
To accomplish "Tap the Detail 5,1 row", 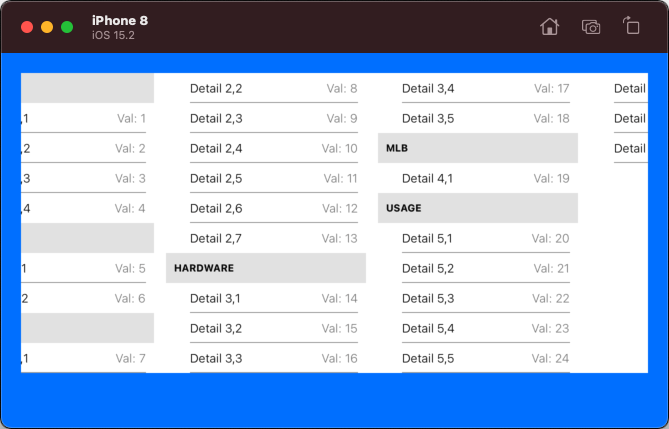I will pos(478,238).
